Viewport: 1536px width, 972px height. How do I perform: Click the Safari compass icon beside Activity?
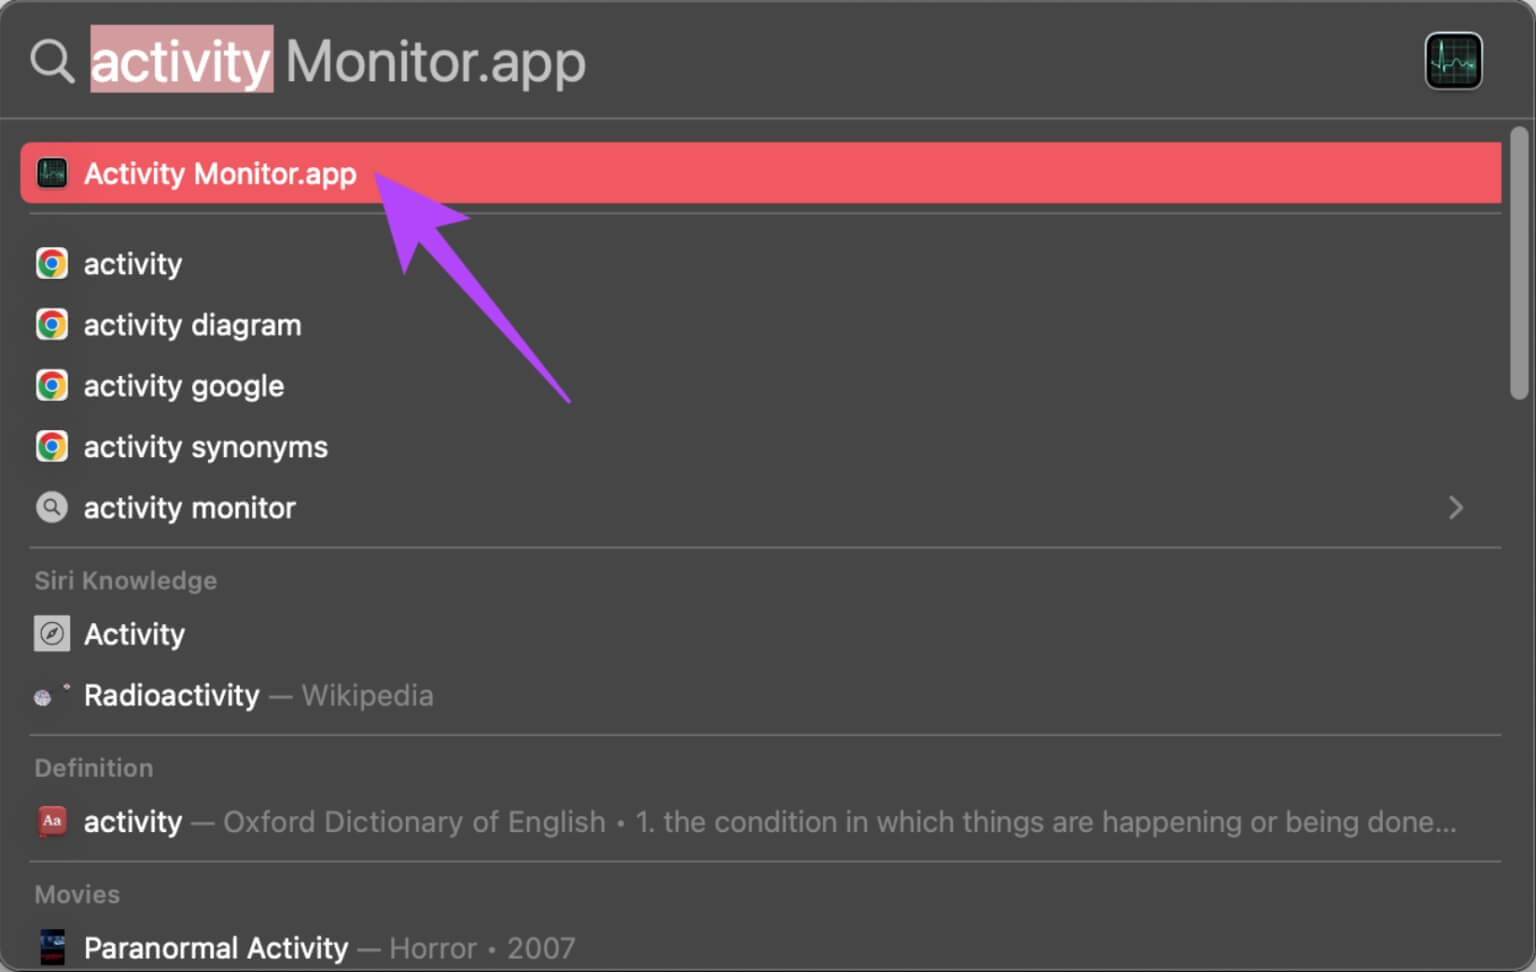click(x=52, y=634)
